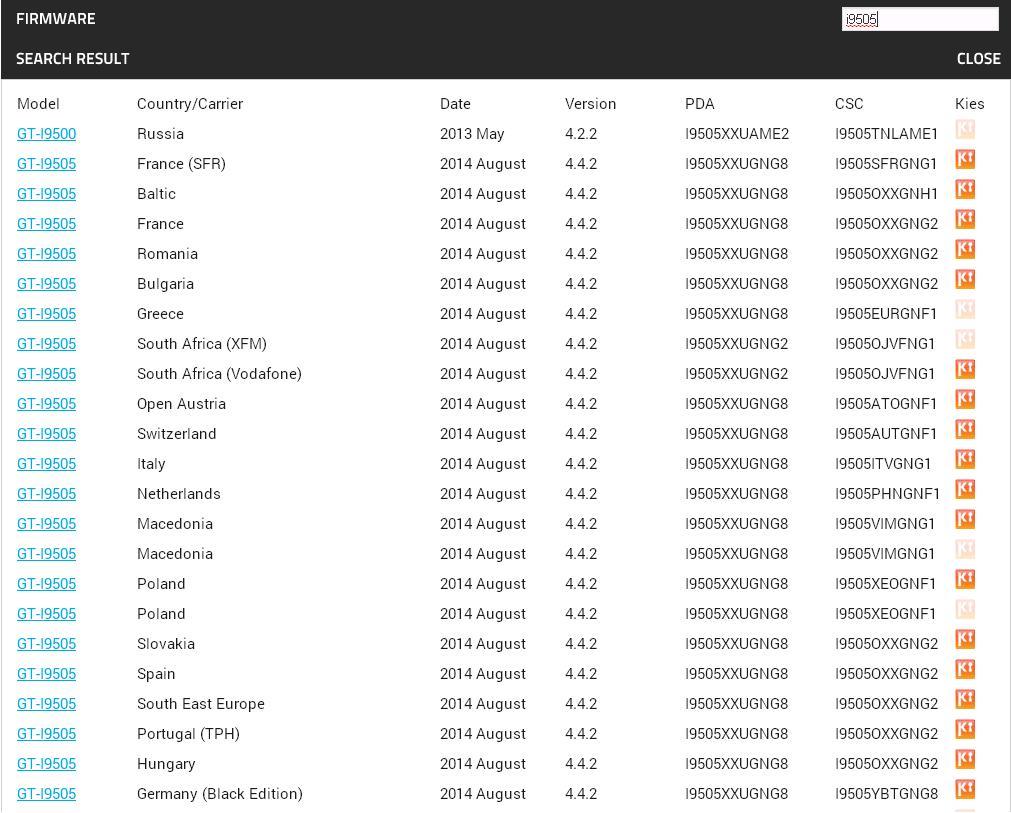
Task: Click the Kies icon in the Switzerland row
Action: point(965,429)
